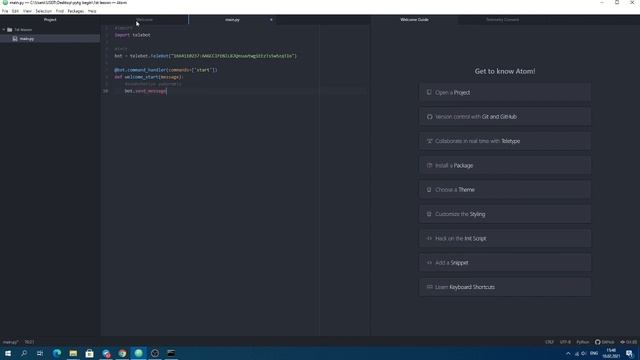This screenshot has height=360, width=640.
Task: Switch to the Welcome tab
Action: pyautogui.click(x=144, y=20)
